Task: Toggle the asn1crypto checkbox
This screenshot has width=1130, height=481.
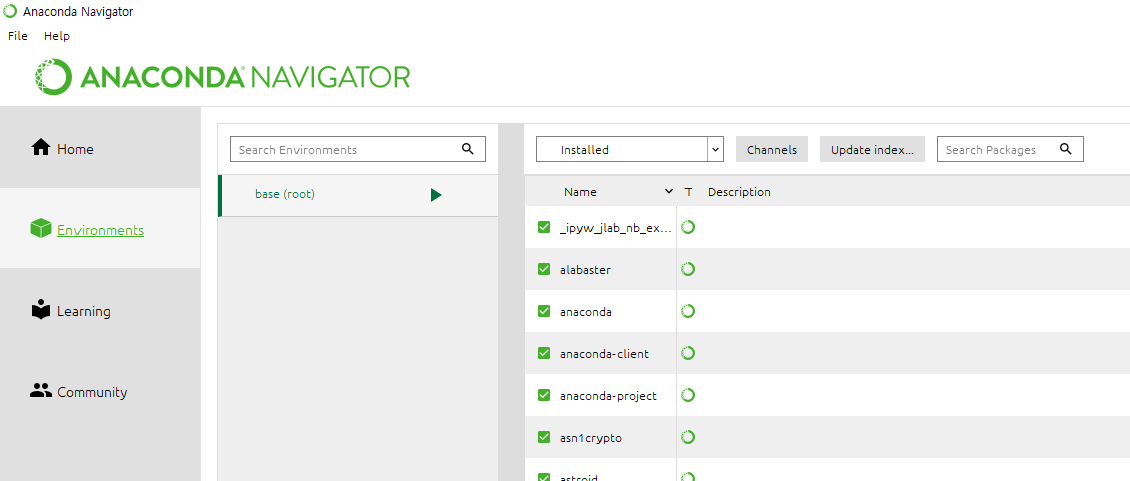Action: (544, 437)
